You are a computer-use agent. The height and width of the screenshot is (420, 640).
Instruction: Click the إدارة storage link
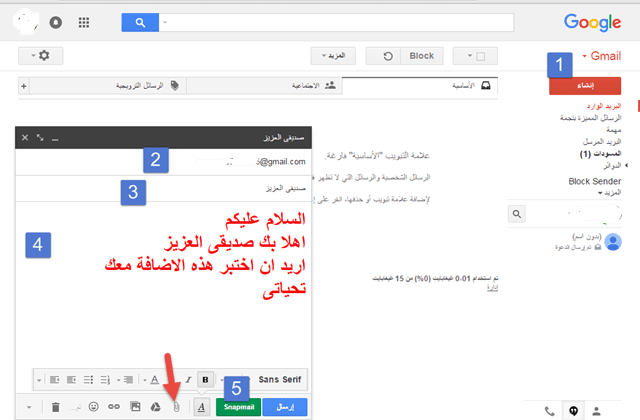pos(493,288)
